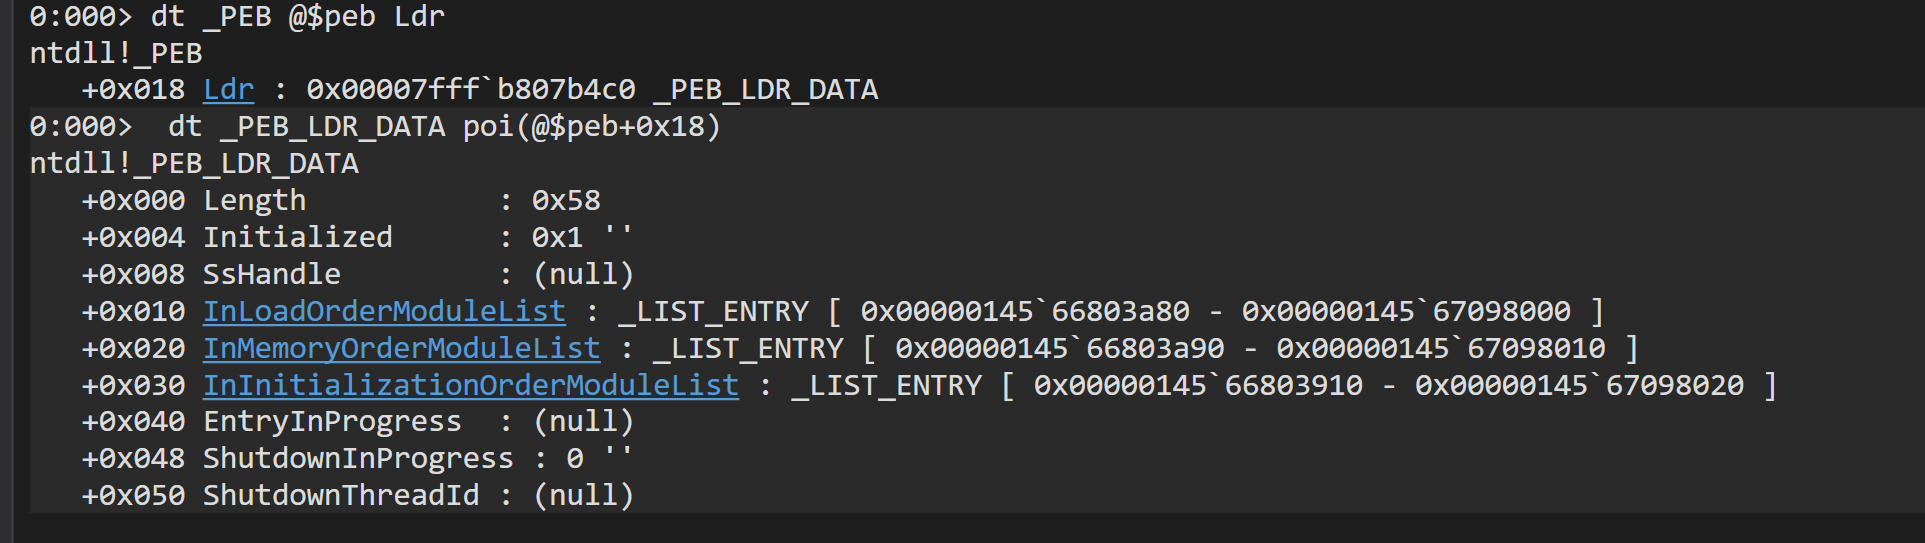1925x543 pixels.
Task: Click the Length value 0x58
Action: [x=566, y=201]
